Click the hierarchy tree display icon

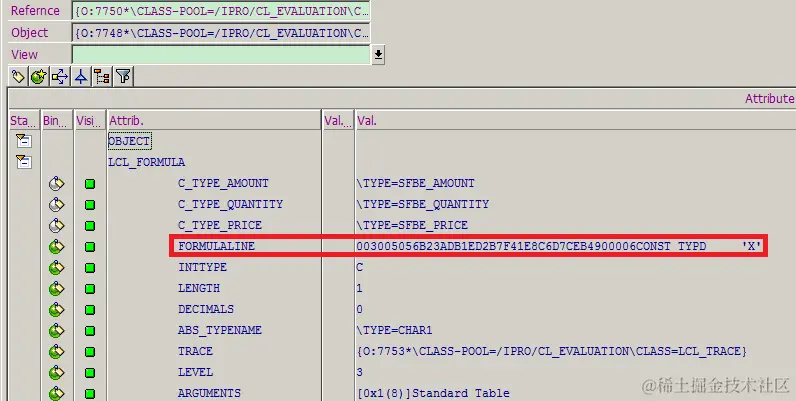[x=102, y=77]
